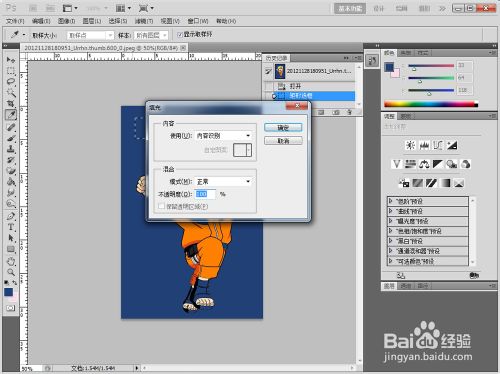Switch to the 色板 swatches tab
Screen dimensions: 500x374
(x=405, y=53)
